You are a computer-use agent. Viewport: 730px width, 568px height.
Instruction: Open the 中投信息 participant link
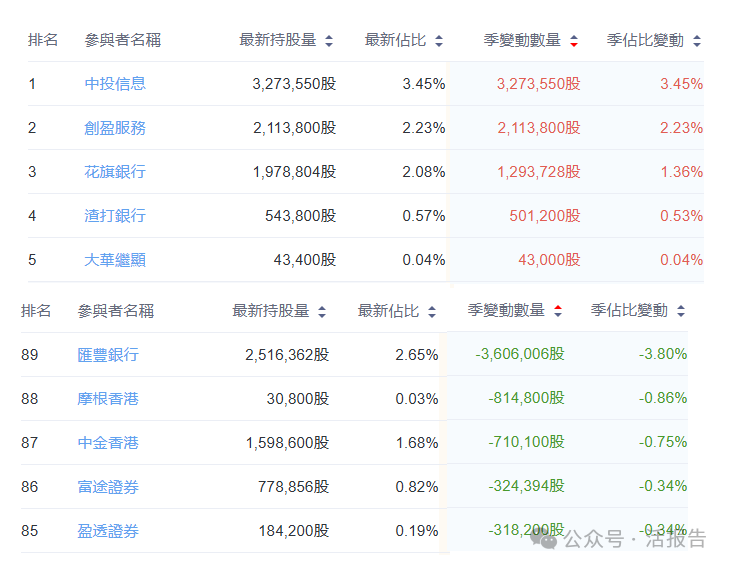coord(115,84)
